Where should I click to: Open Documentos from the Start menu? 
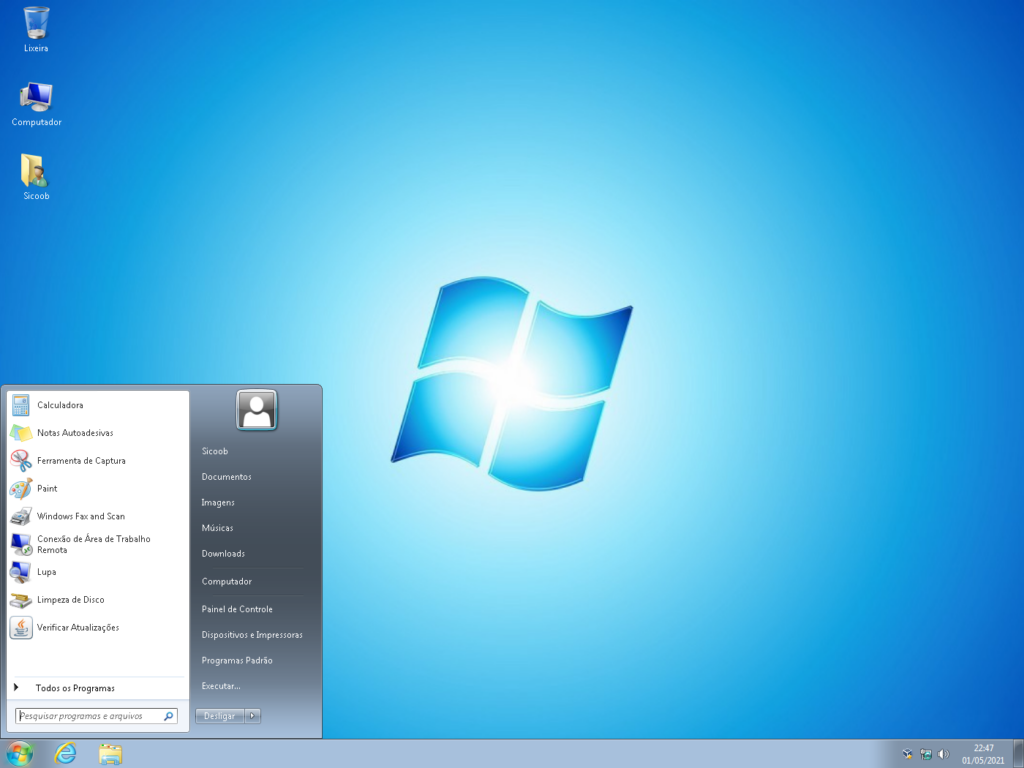227,477
